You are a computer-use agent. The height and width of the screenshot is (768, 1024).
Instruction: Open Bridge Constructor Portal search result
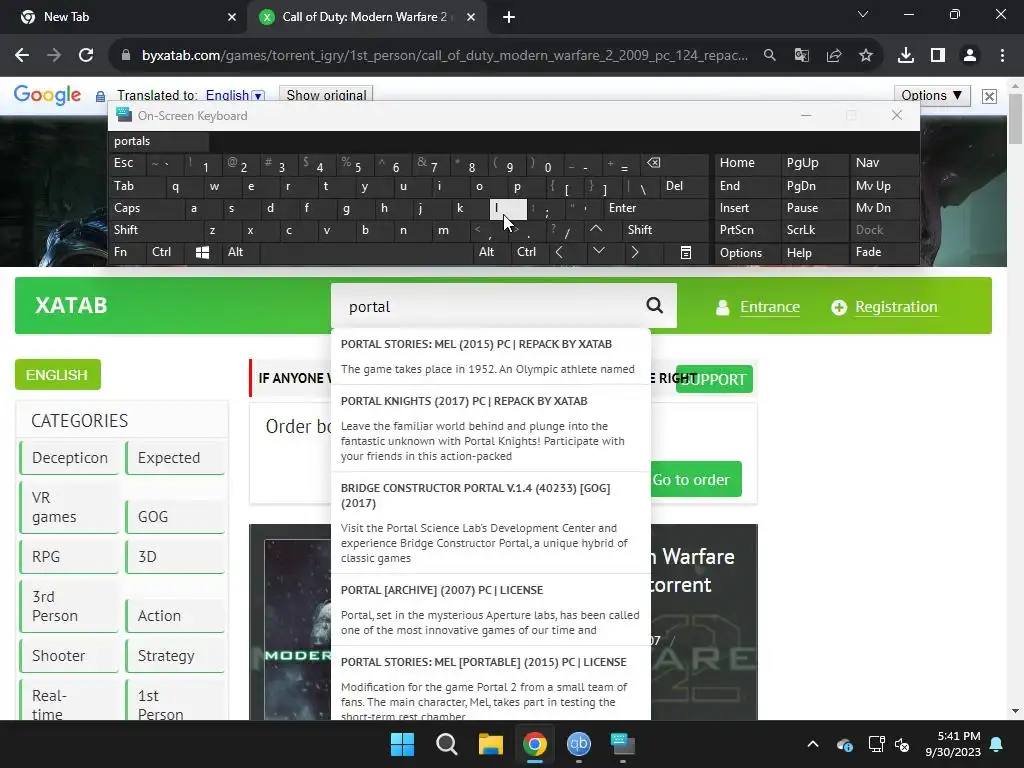490,522
